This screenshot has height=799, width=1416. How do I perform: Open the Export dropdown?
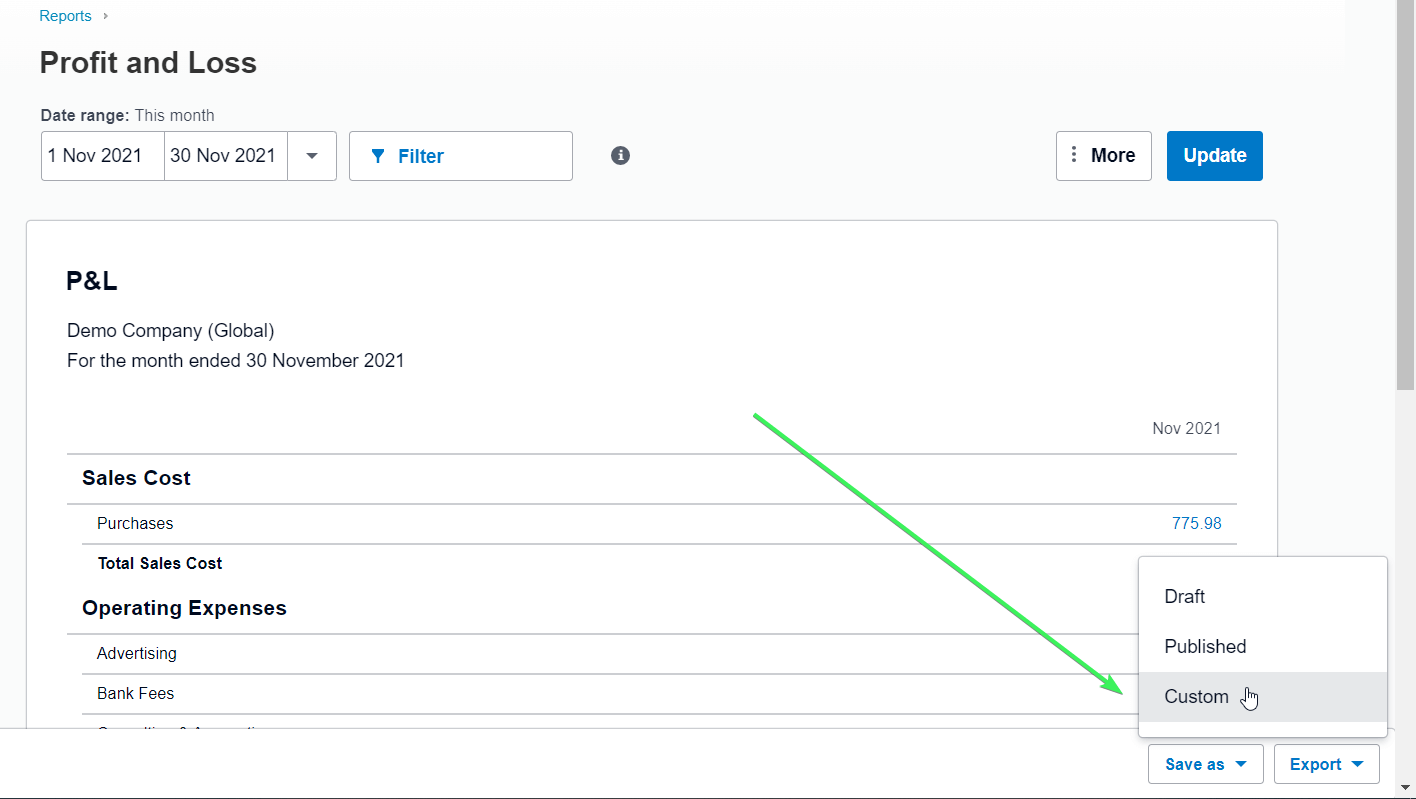1326,763
